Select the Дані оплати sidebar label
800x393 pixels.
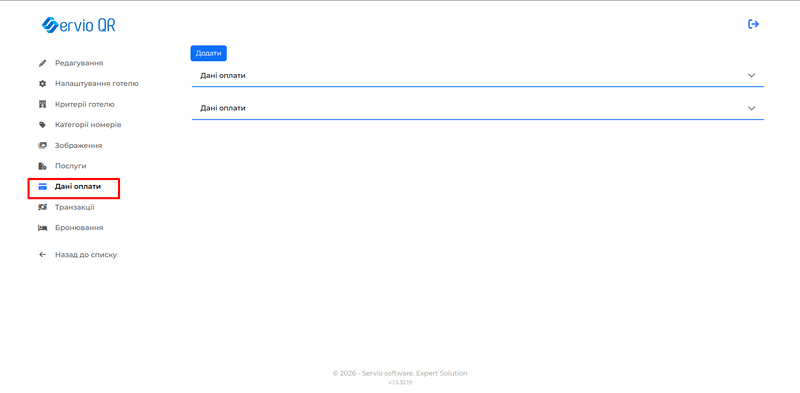coord(78,187)
